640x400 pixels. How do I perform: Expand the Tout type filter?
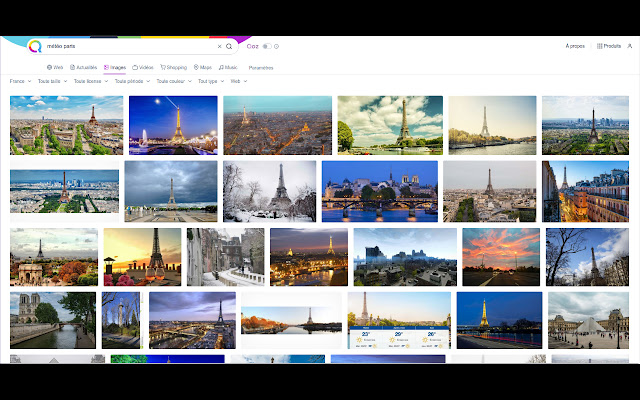(211, 81)
